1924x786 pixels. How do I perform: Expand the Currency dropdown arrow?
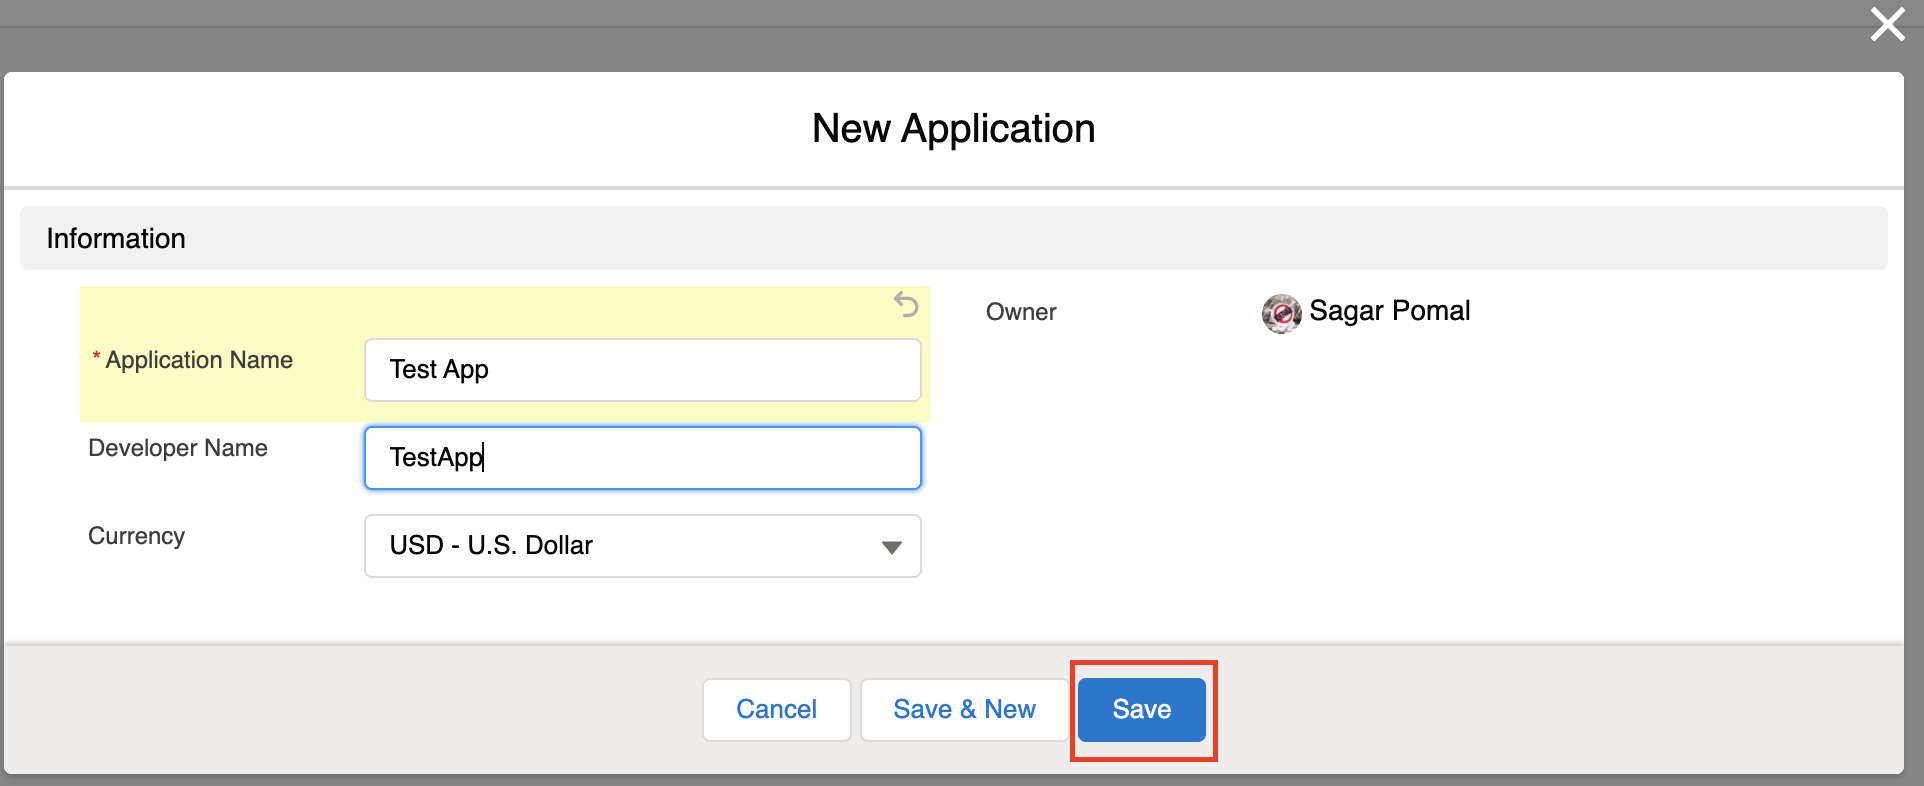click(x=891, y=547)
